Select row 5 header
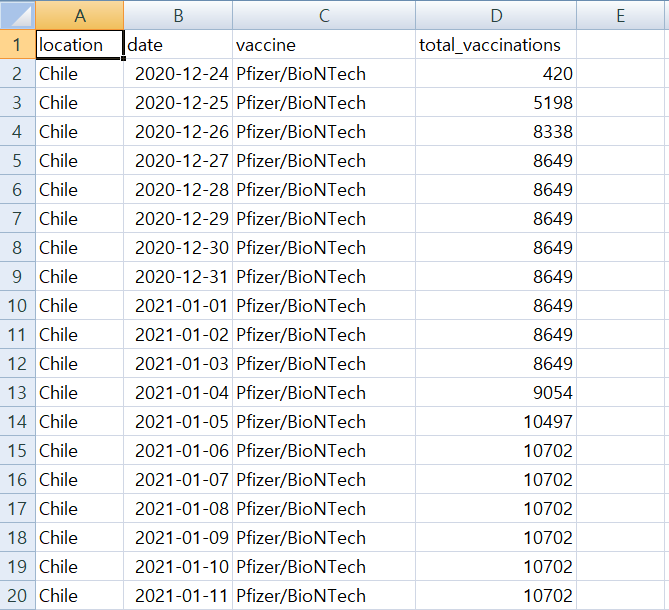The height and width of the screenshot is (610, 669). point(17,160)
